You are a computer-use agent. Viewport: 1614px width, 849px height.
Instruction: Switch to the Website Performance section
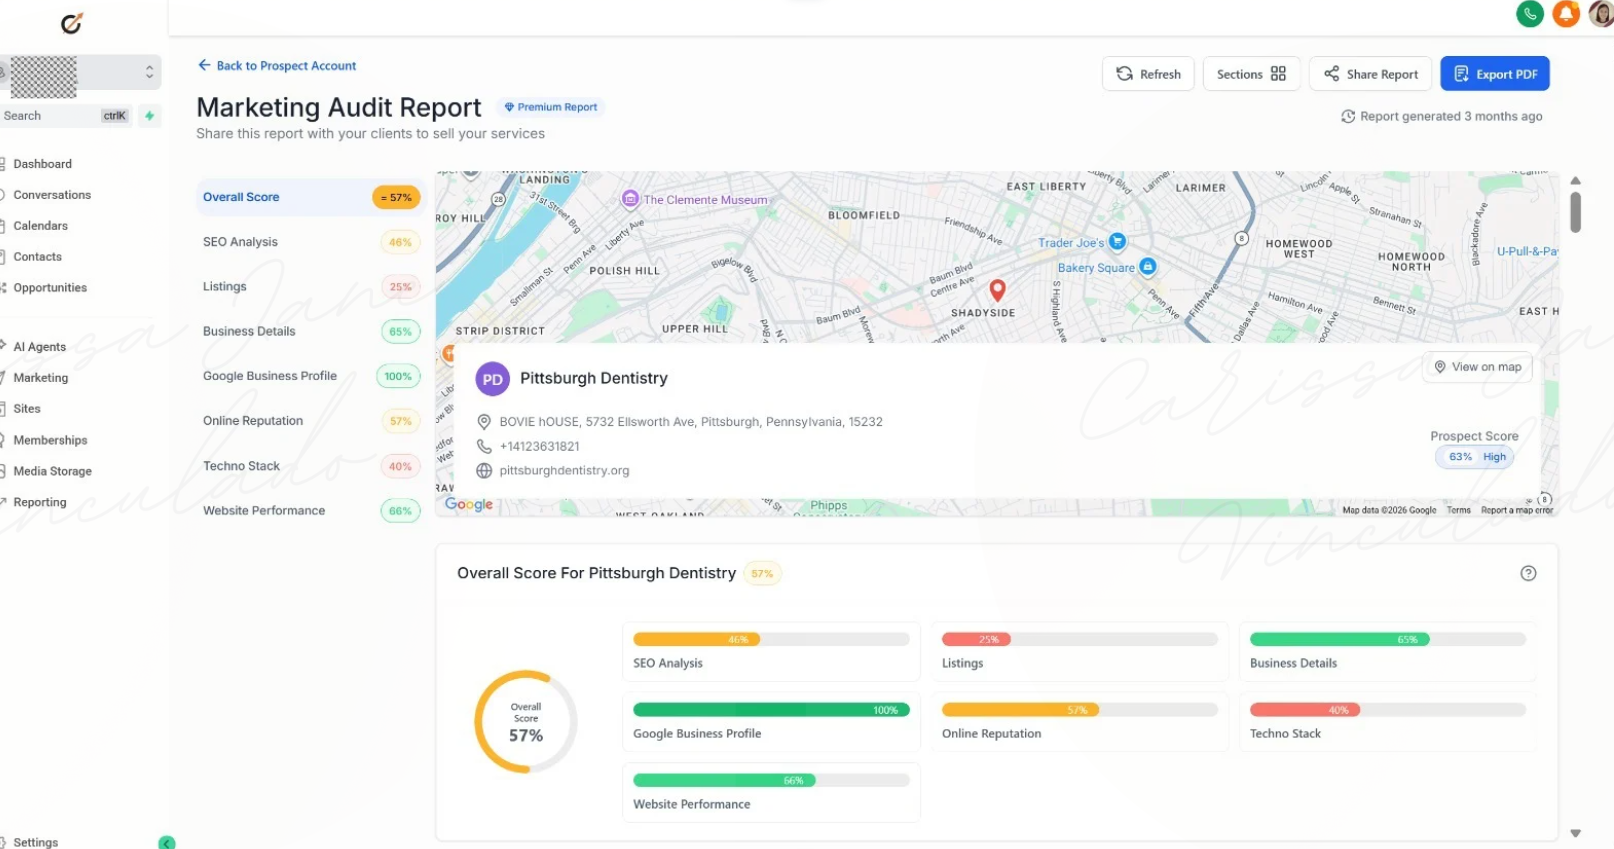(x=310, y=510)
